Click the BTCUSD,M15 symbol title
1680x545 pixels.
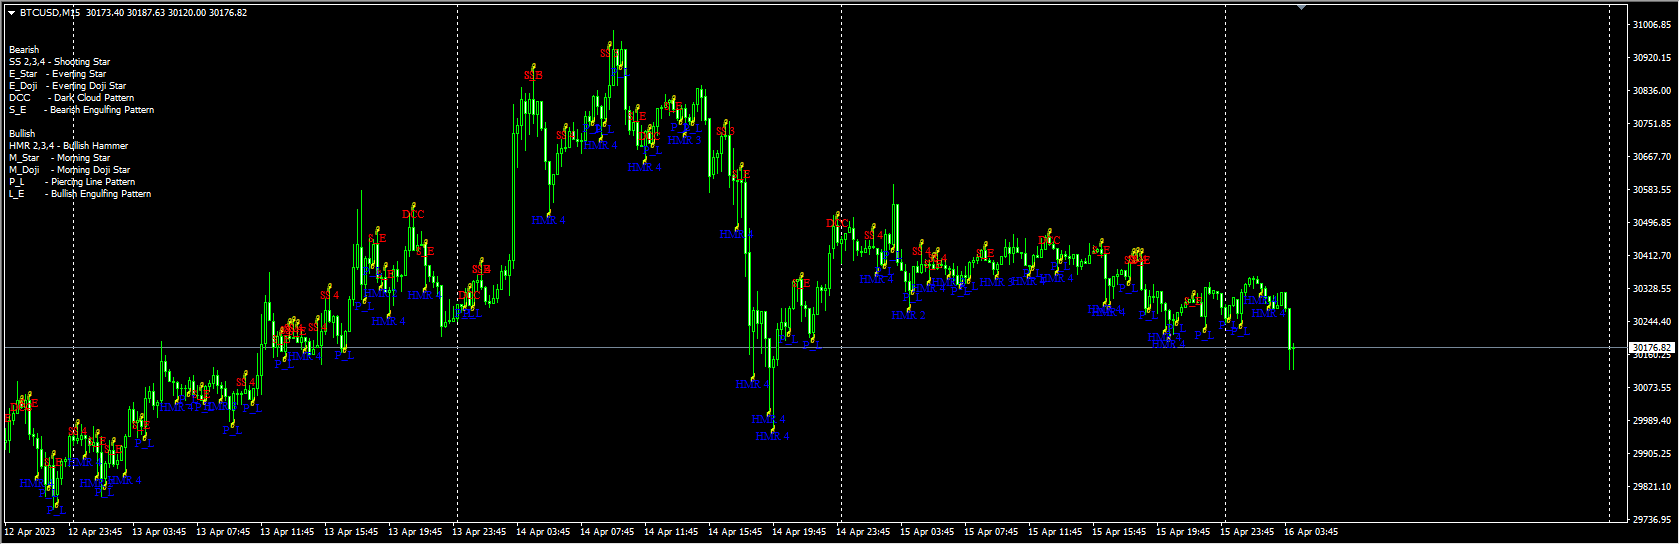pos(50,13)
